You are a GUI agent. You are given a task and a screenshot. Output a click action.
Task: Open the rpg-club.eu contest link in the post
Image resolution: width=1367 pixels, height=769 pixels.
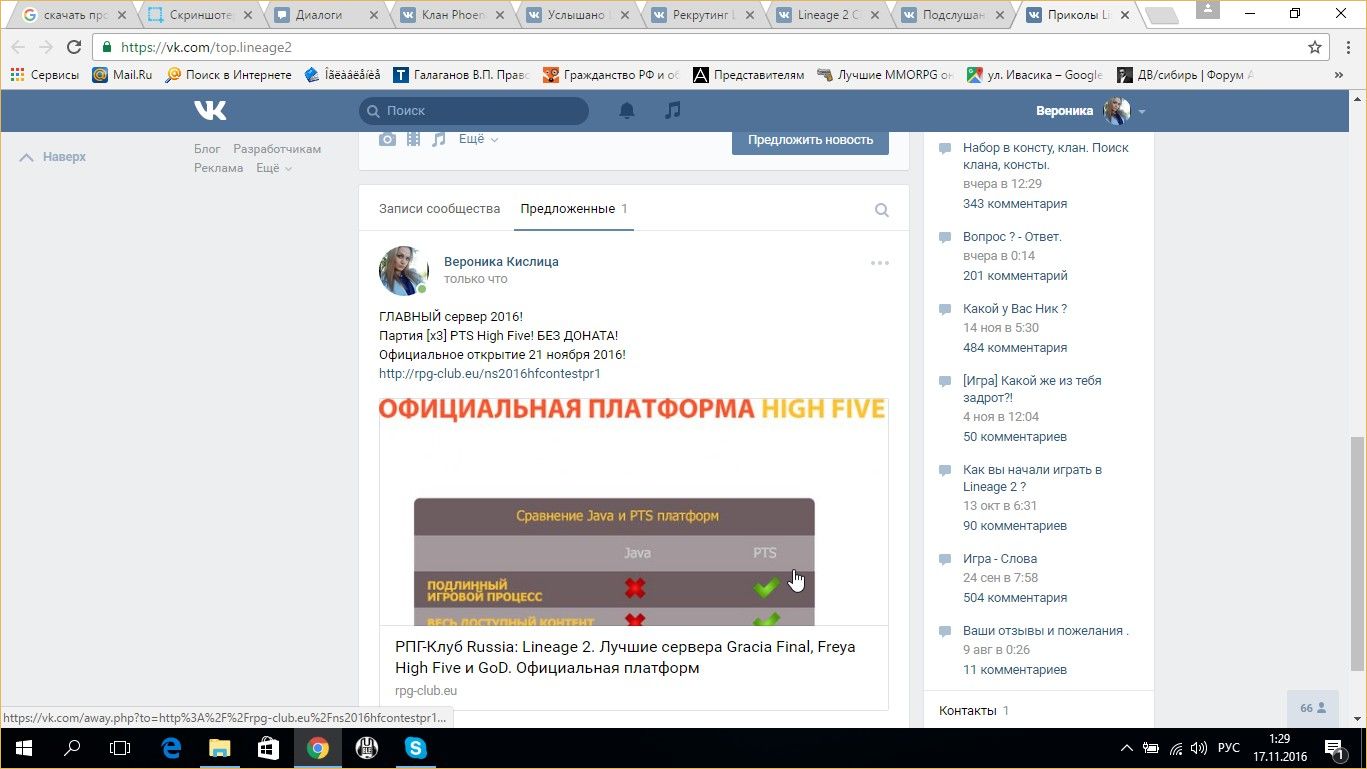(x=489, y=374)
